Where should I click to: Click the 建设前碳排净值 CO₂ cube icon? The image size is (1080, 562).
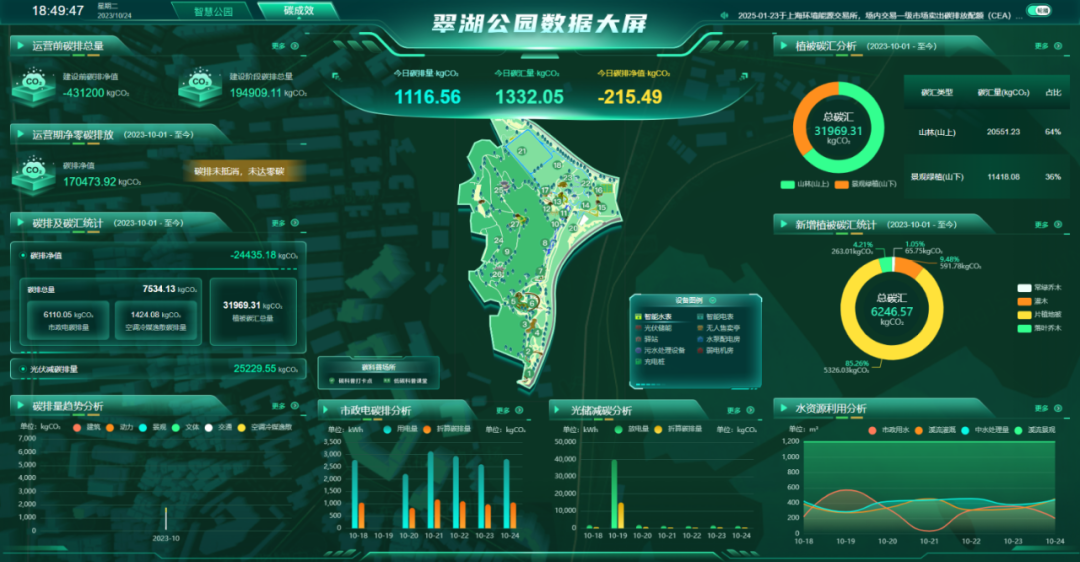coord(33,85)
